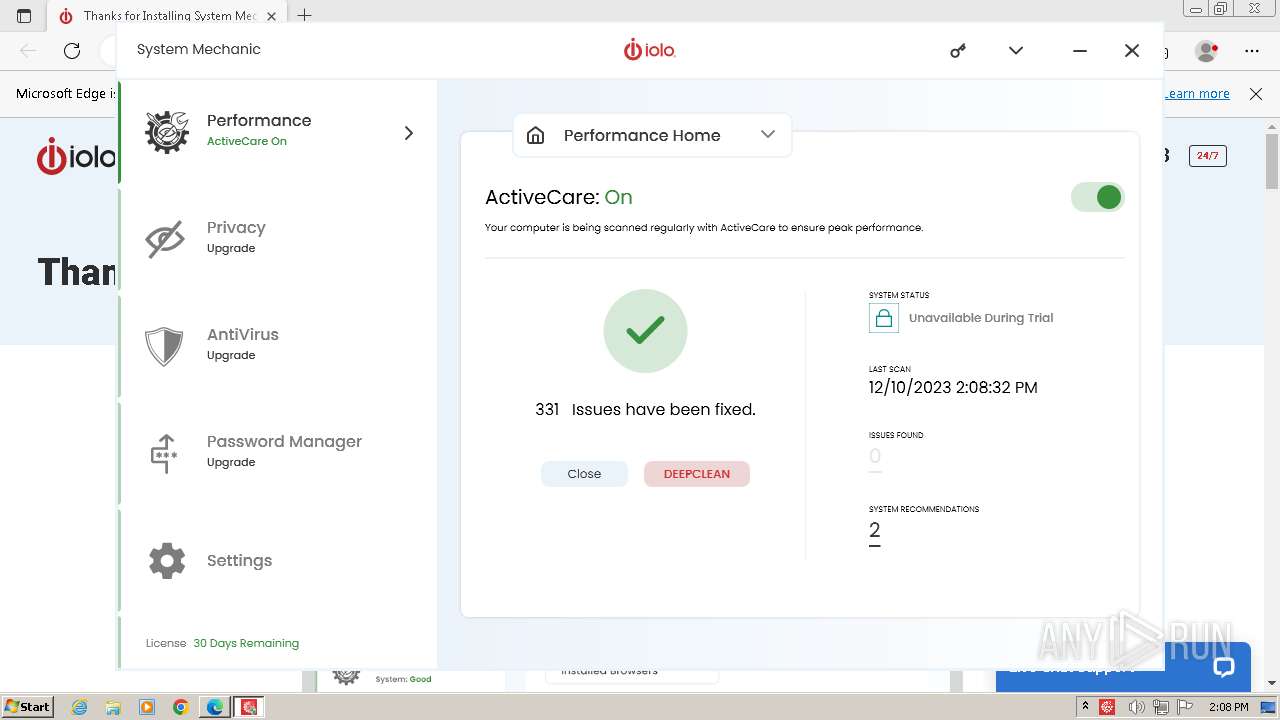Click the green checkmark status circle
Viewport: 1280px width, 720px height.
[645, 331]
